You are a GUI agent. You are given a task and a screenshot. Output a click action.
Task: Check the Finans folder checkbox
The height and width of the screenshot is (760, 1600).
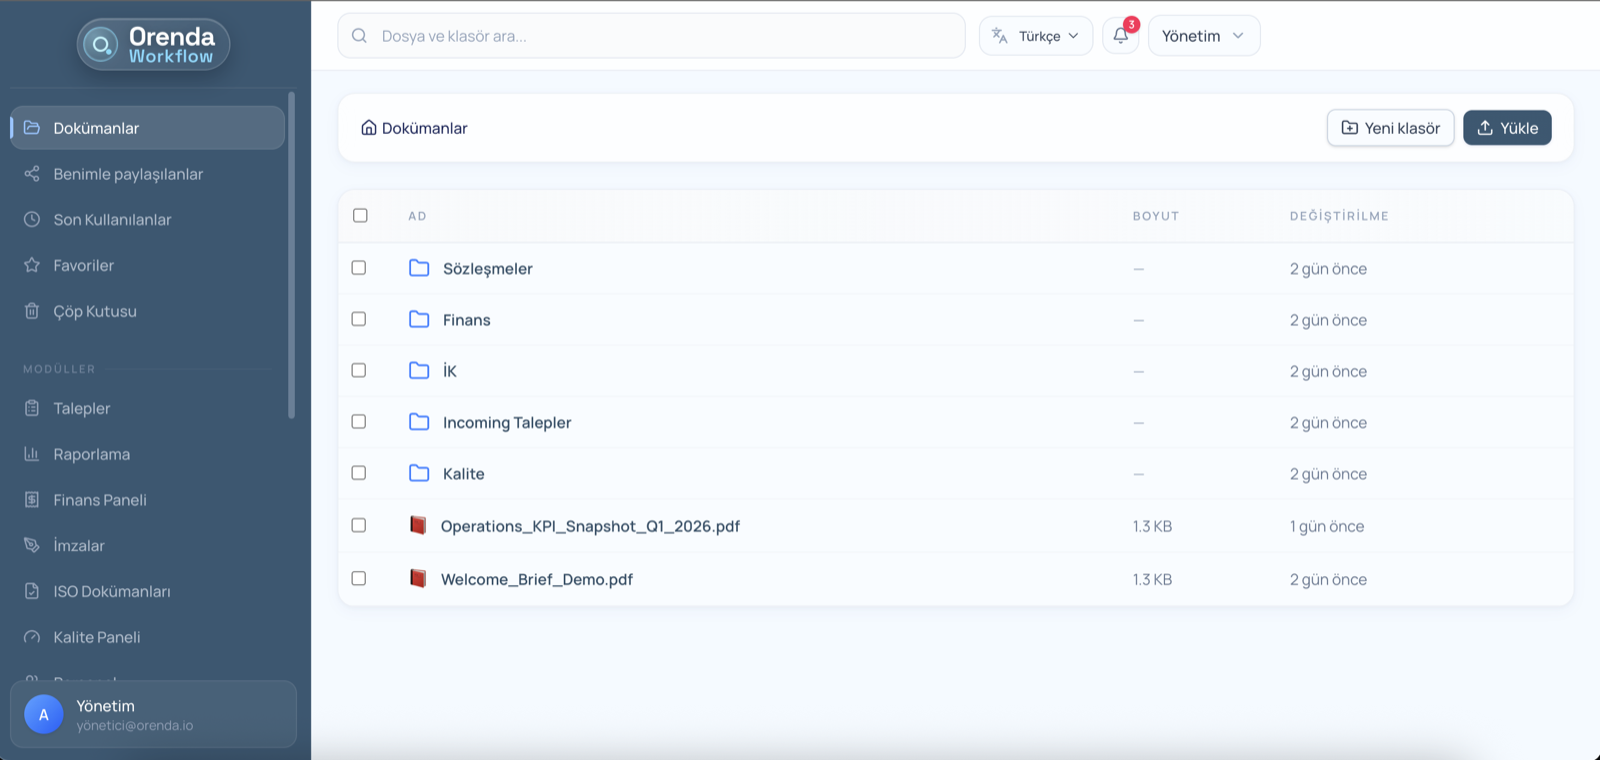point(359,319)
